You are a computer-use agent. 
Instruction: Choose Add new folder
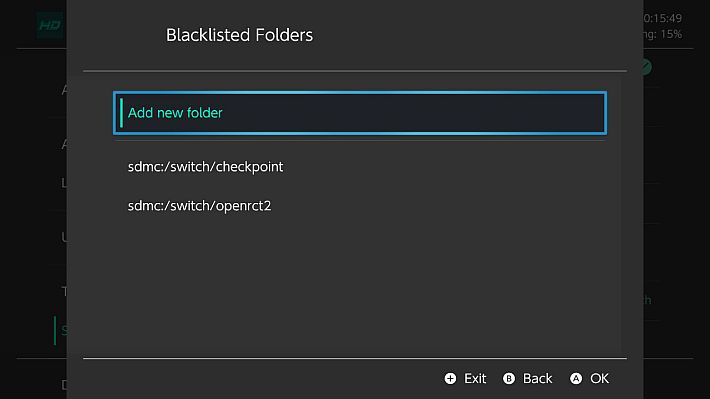[360, 113]
